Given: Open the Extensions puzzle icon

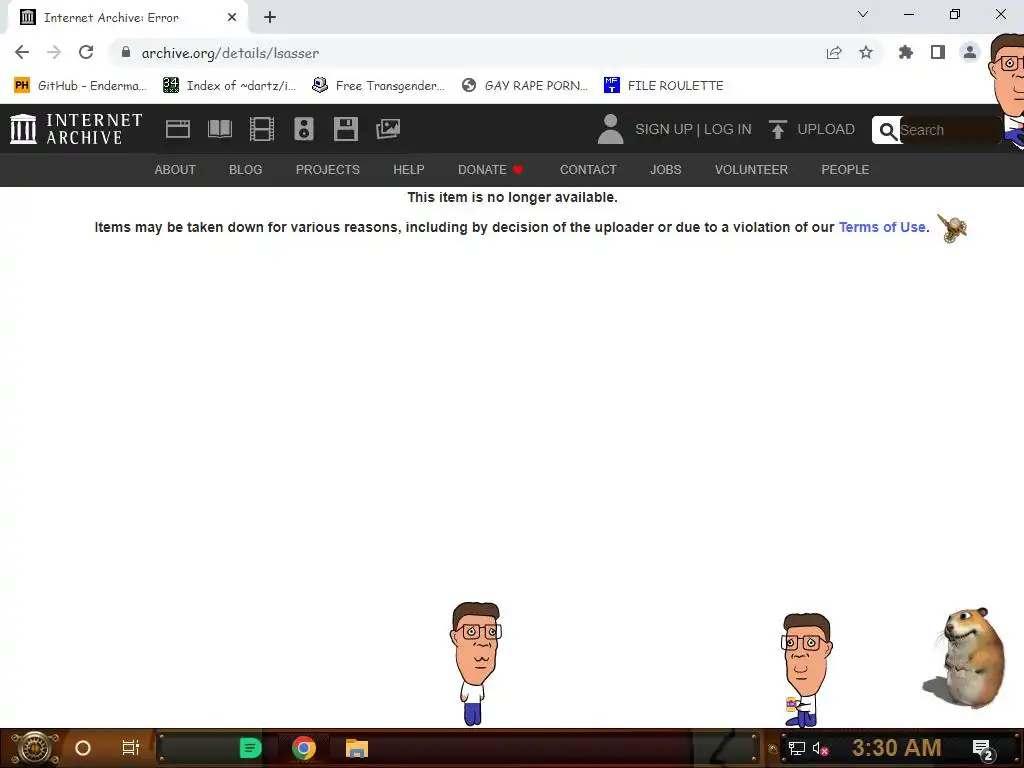Looking at the screenshot, I should click(x=906, y=52).
